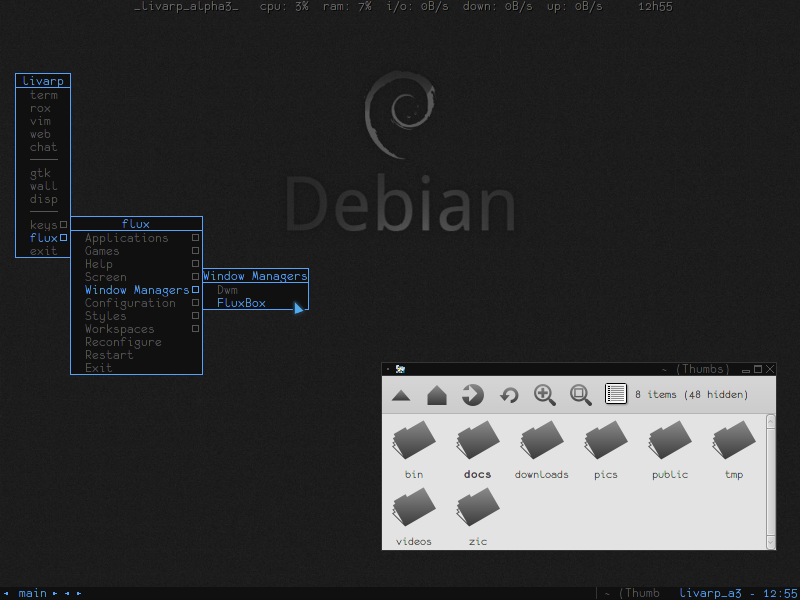Click the right arrow immediately after main in the bottom bar

coord(55,593)
